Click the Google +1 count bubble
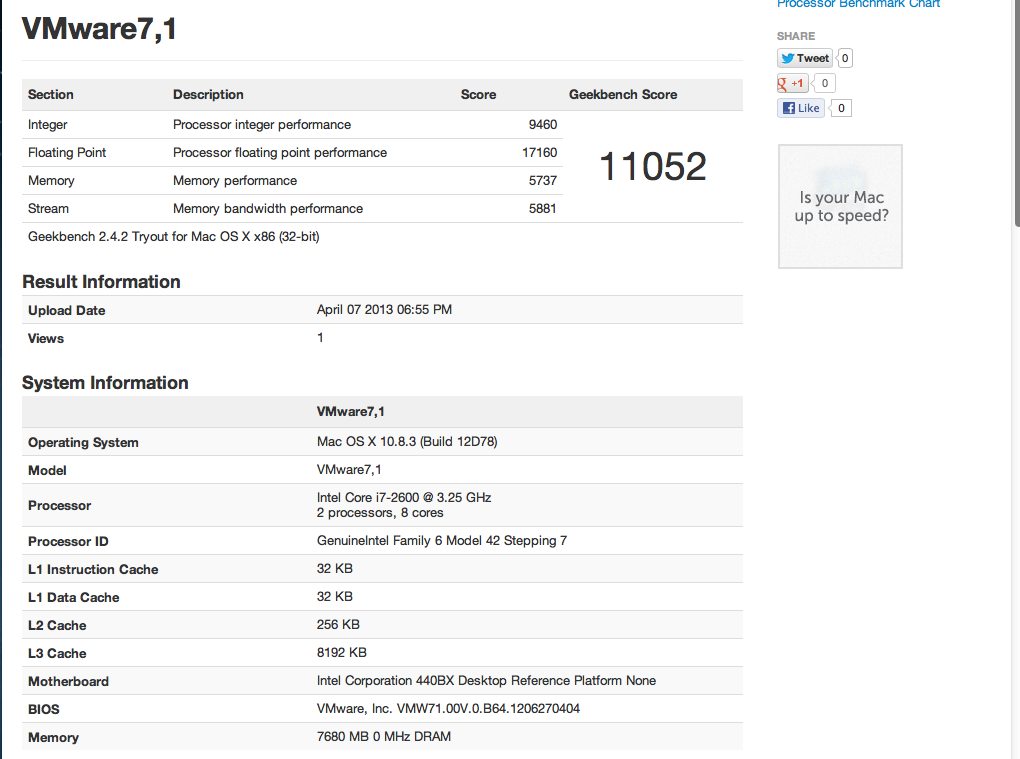This screenshot has width=1020, height=759. 825,83
